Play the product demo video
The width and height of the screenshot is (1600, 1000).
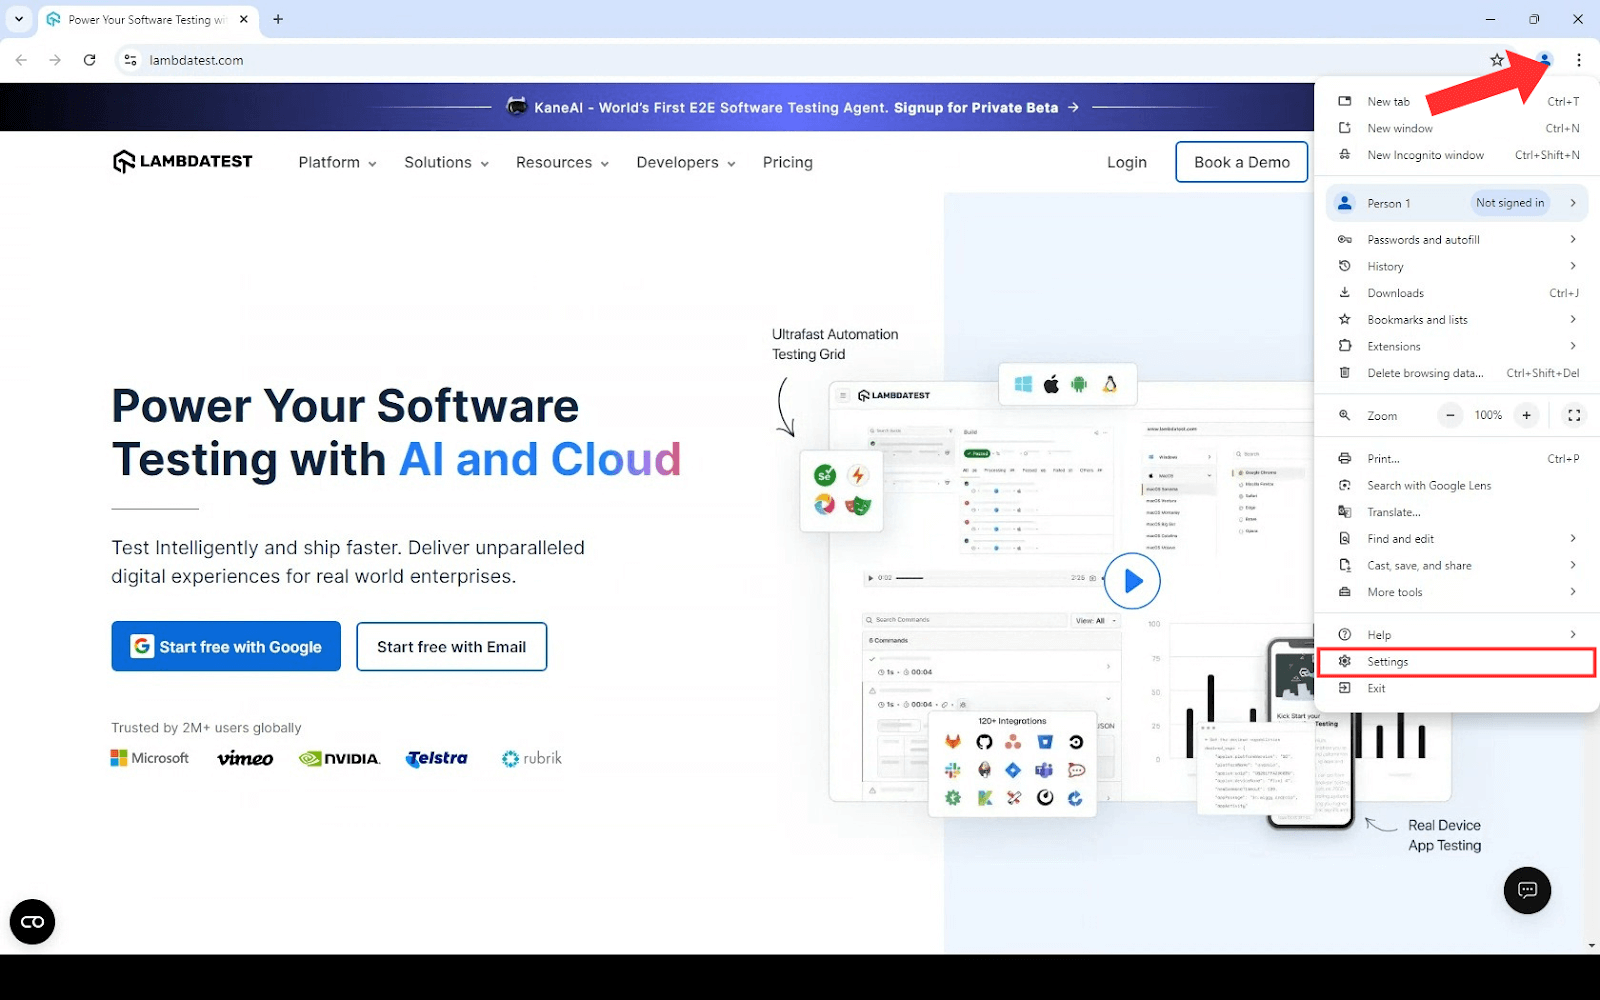1132,581
